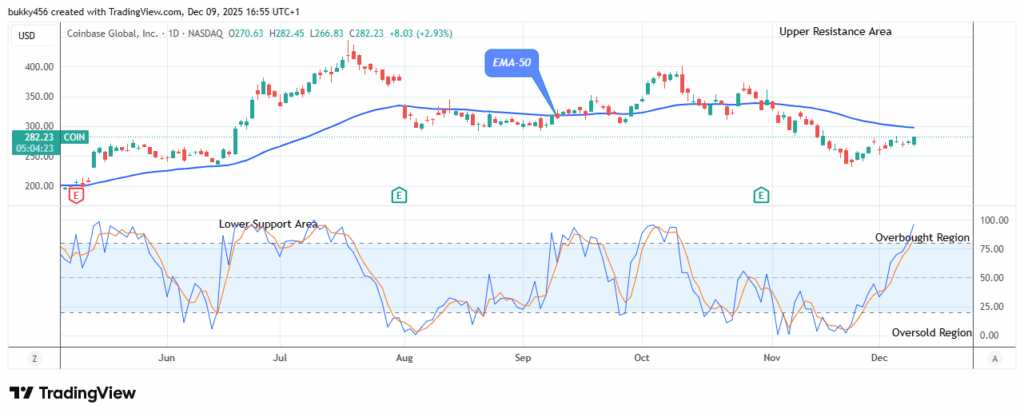Screen dimensions: 1024x417
Task: Click the open value O270.63
Action: (244, 32)
